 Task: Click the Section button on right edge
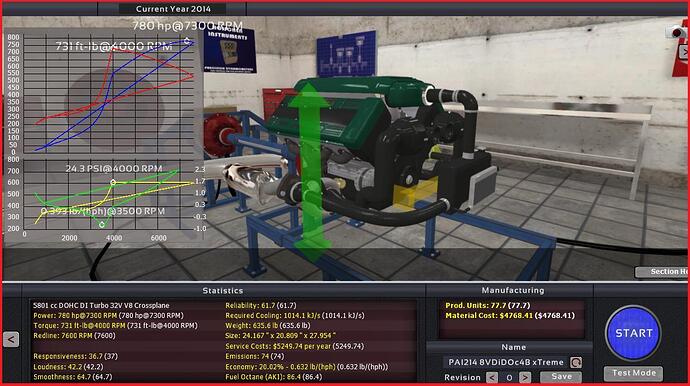click(661, 272)
